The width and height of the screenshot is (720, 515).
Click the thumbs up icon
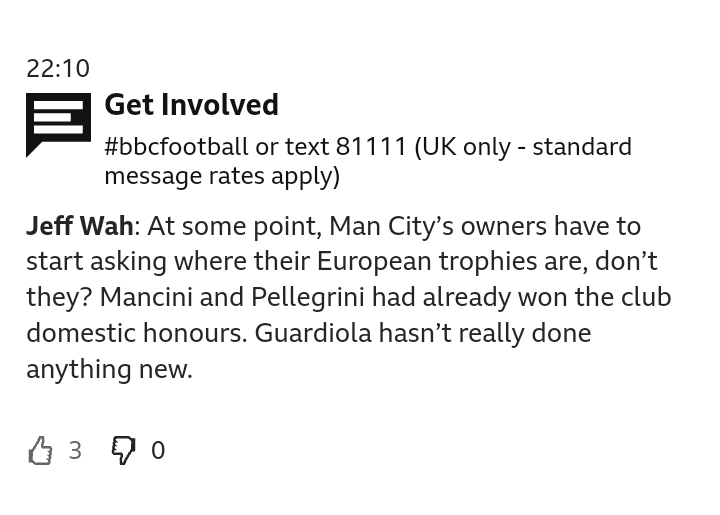point(40,450)
